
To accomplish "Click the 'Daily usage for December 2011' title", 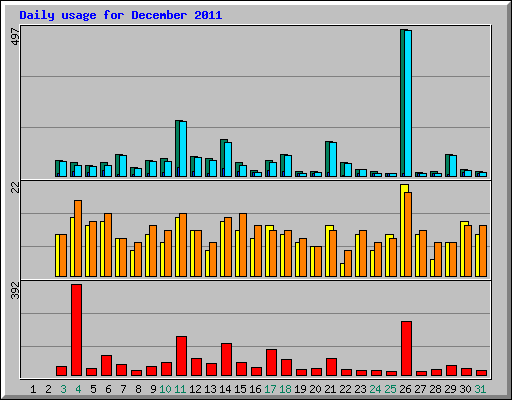I will pyautogui.click(x=121, y=16).
